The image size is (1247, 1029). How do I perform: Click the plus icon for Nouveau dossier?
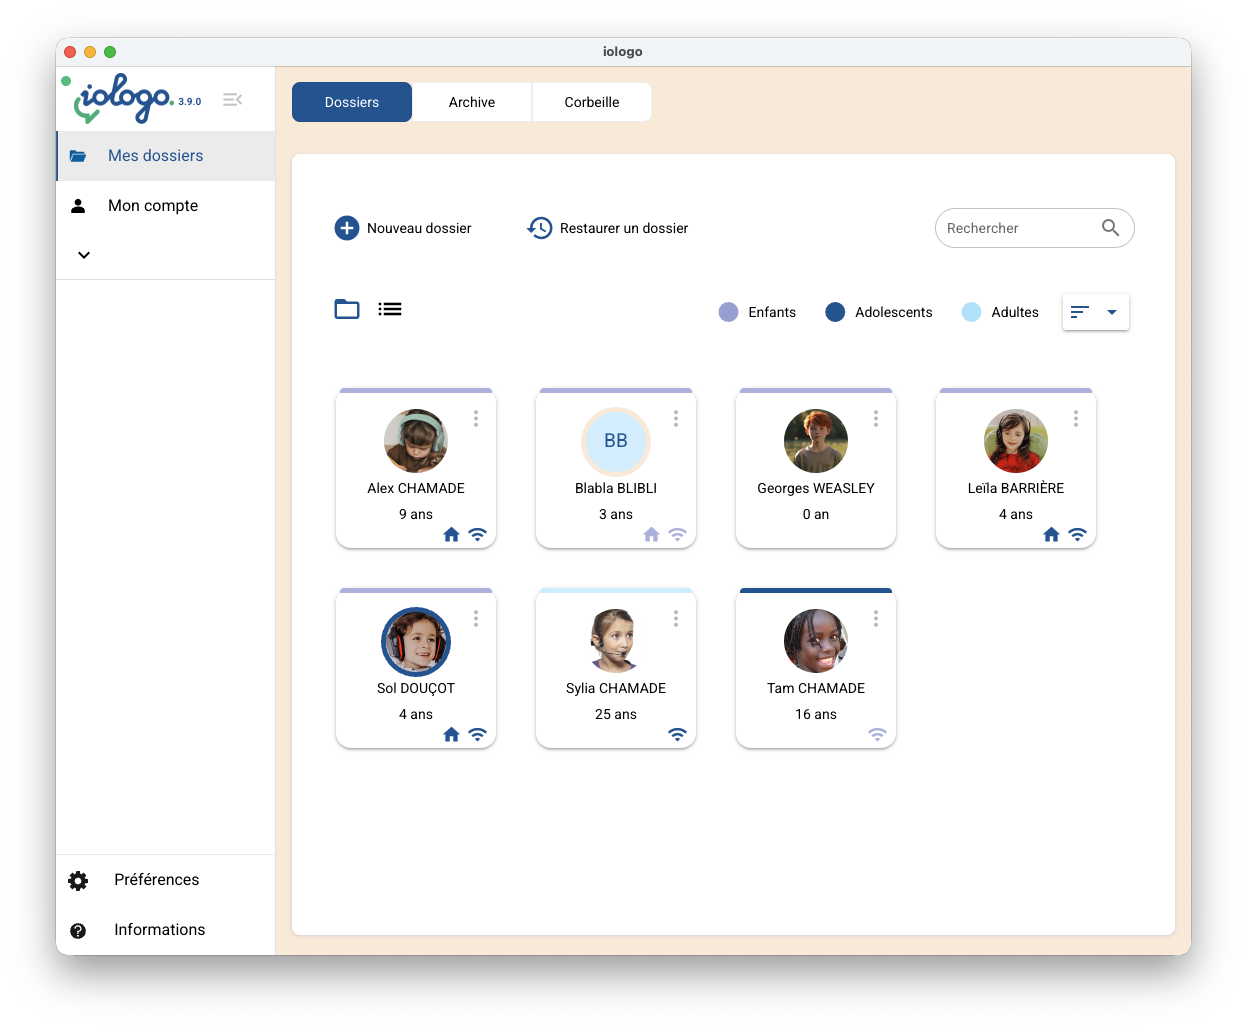[346, 228]
